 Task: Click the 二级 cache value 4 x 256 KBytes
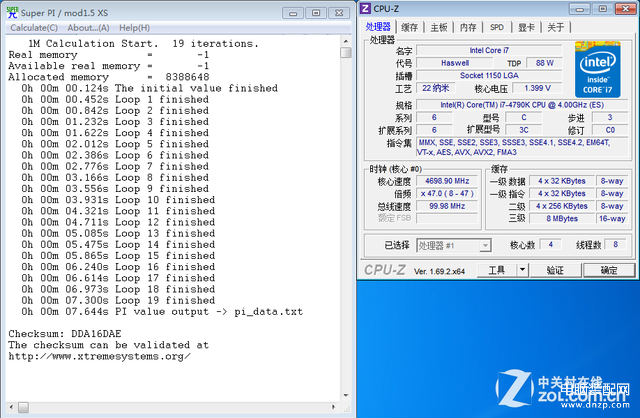point(562,206)
